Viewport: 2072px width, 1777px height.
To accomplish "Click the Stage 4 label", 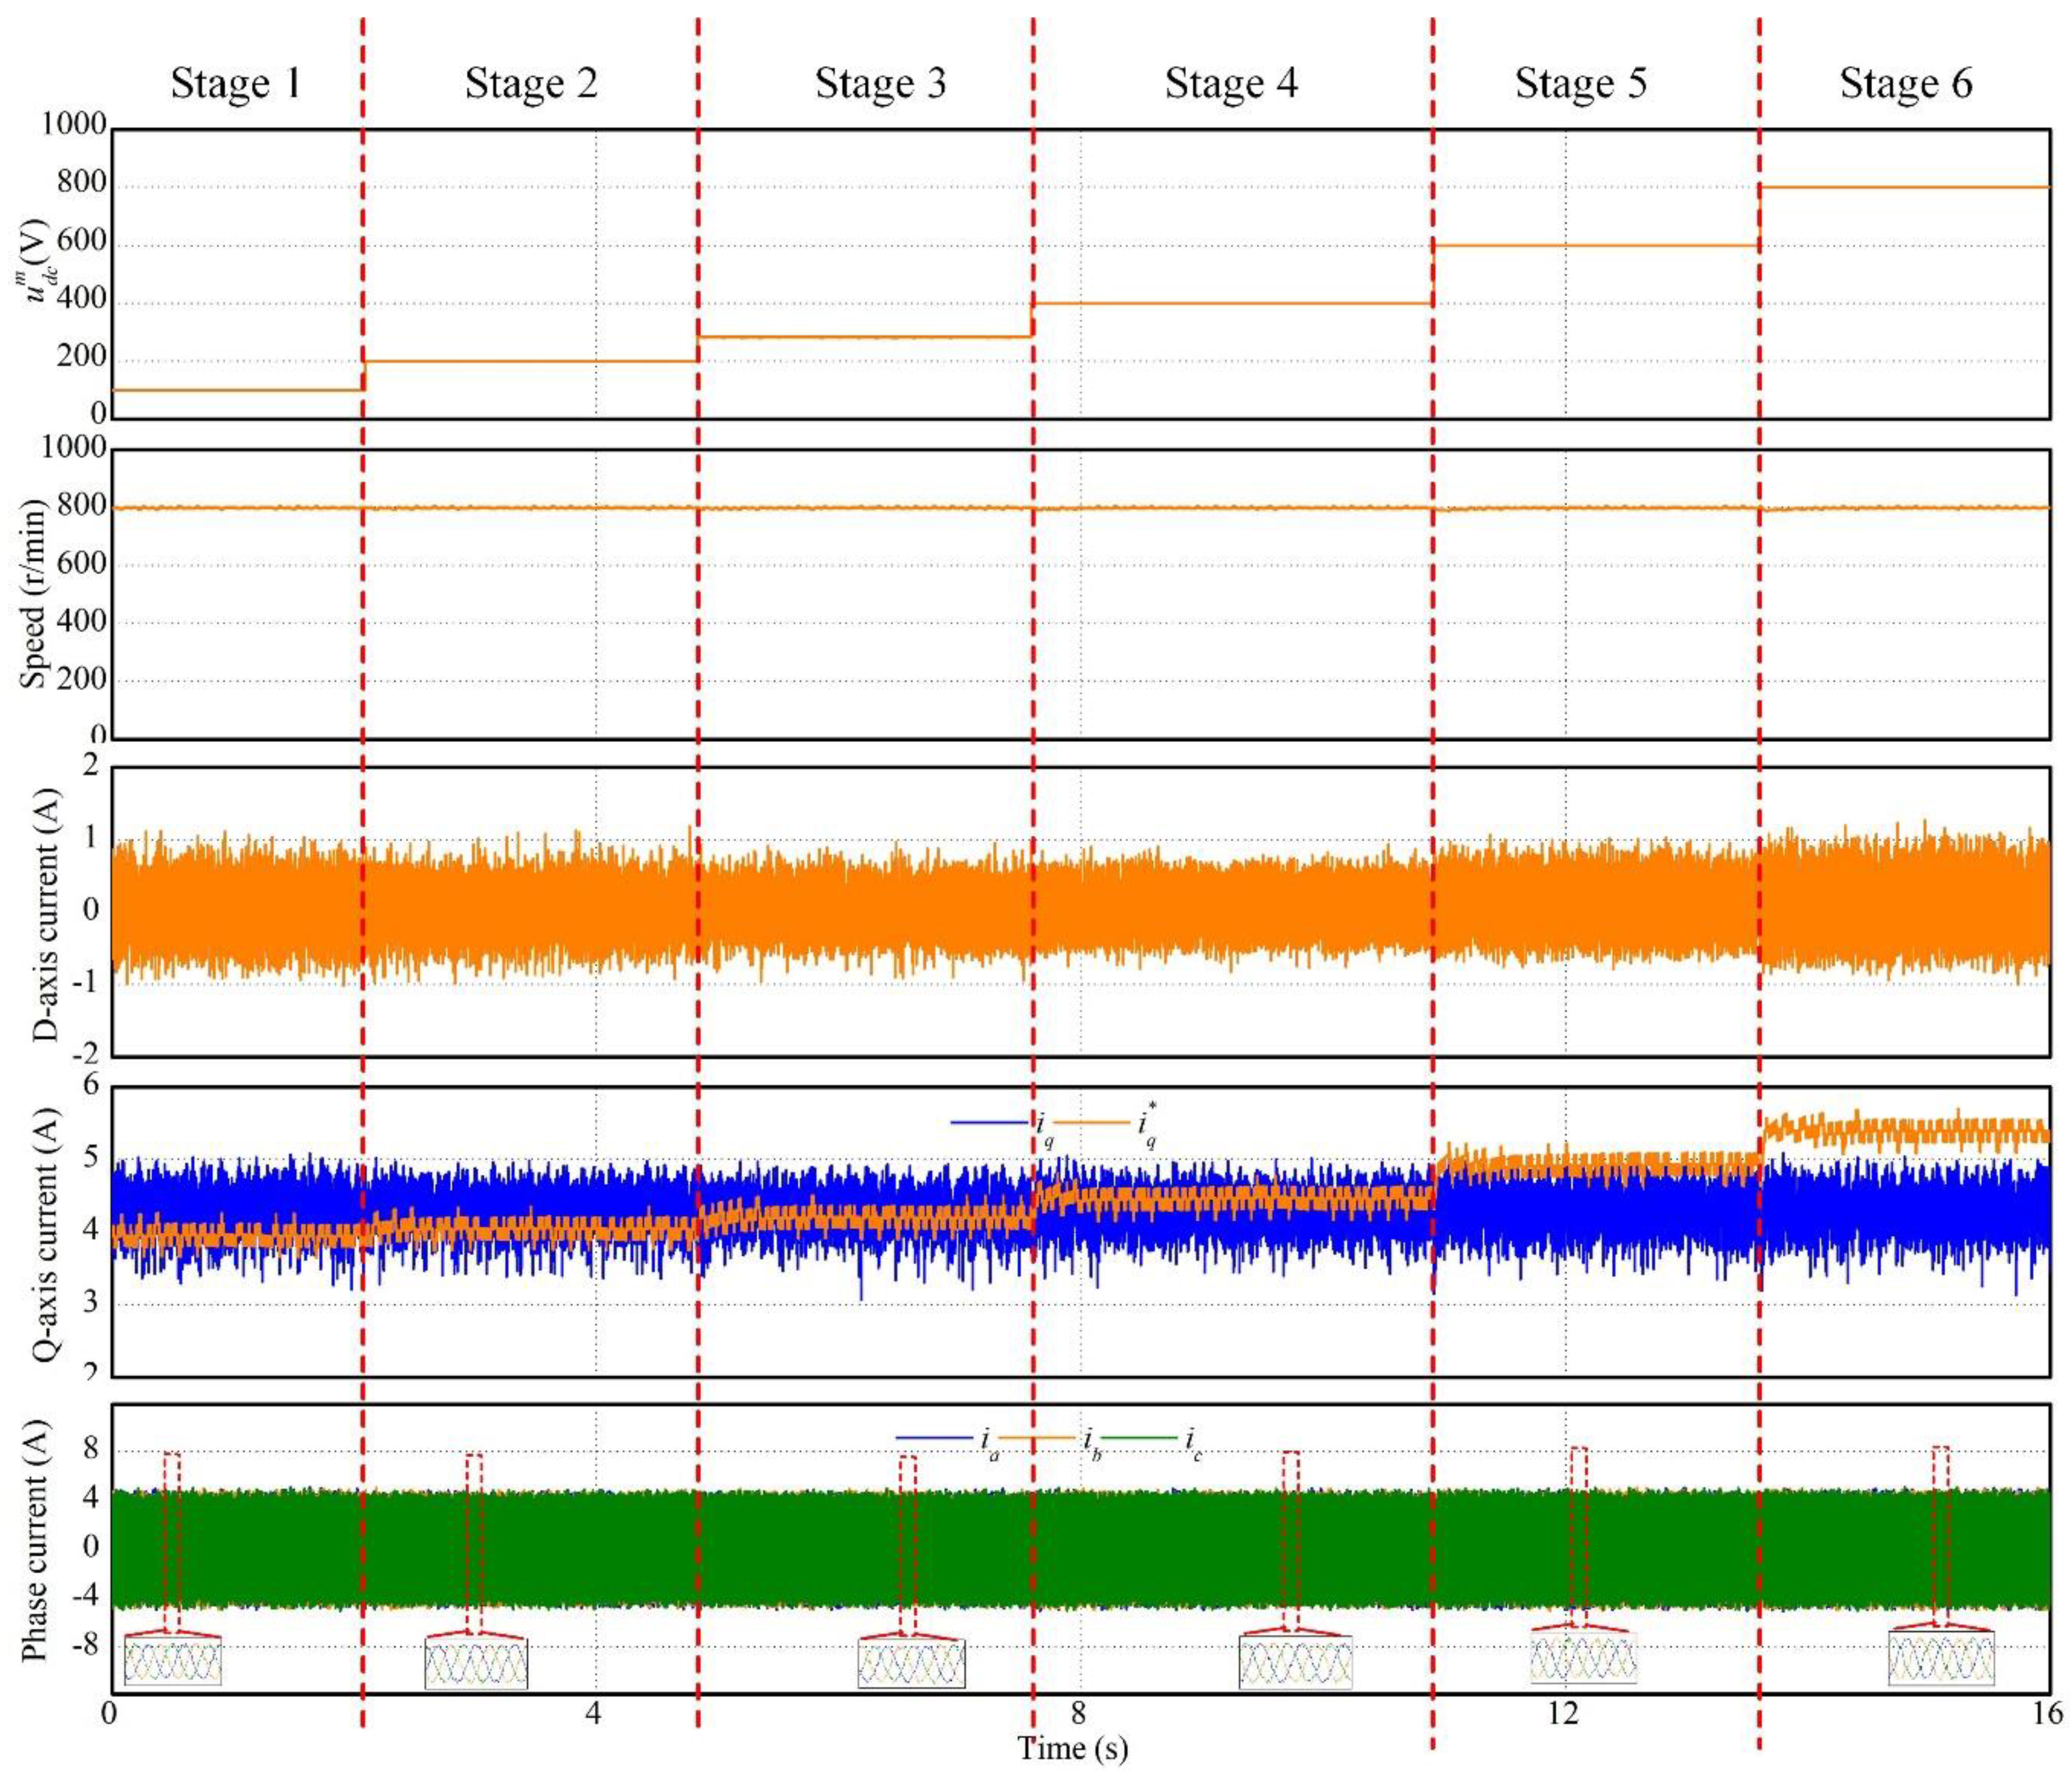I will tap(1231, 83).
